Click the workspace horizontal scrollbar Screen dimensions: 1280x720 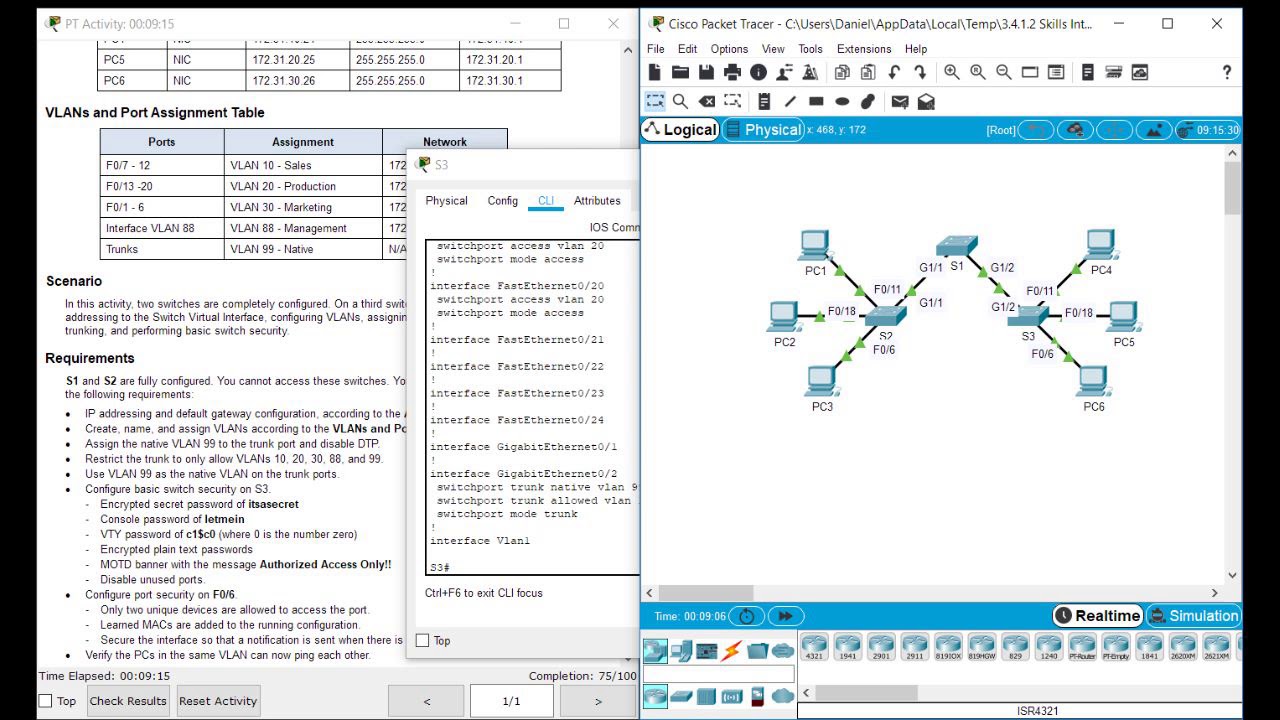[705, 593]
